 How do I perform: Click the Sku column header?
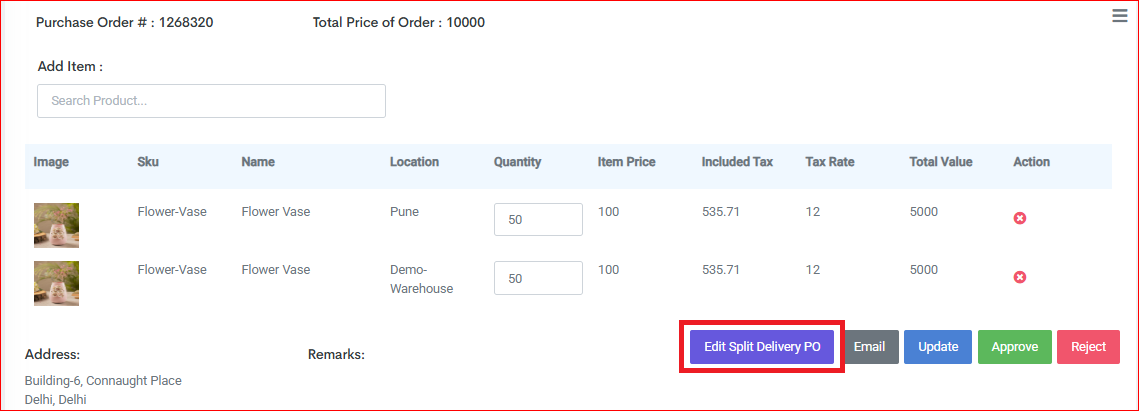[147, 162]
